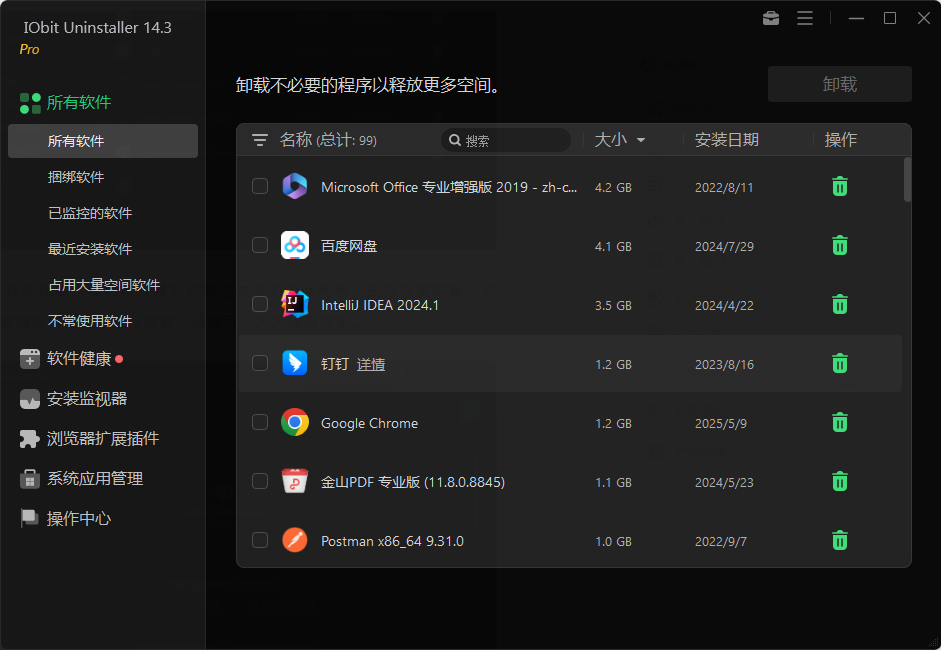The height and width of the screenshot is (650, 941).
Task: Open 不常使用软件
Action: point(90,321)
